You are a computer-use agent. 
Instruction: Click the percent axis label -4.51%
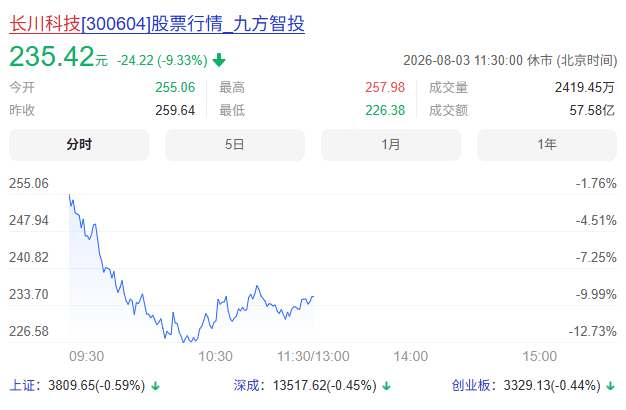pos(596,220)
